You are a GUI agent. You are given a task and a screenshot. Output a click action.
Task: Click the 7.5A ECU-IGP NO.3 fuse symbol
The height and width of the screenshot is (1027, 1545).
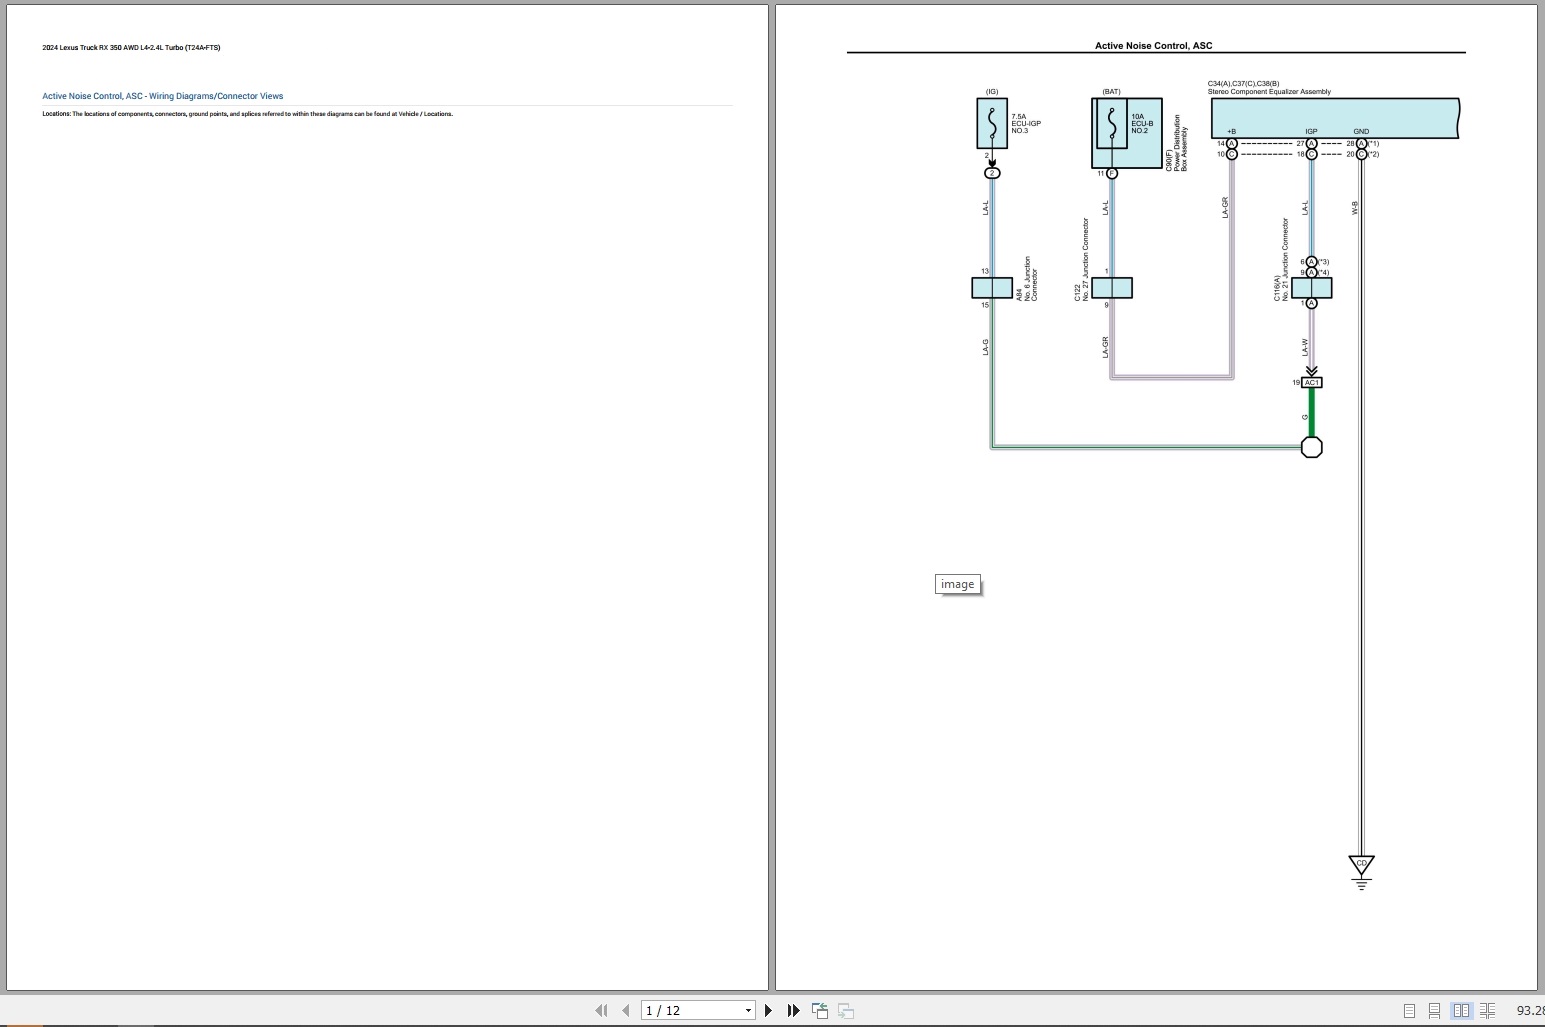click(992, 123)
